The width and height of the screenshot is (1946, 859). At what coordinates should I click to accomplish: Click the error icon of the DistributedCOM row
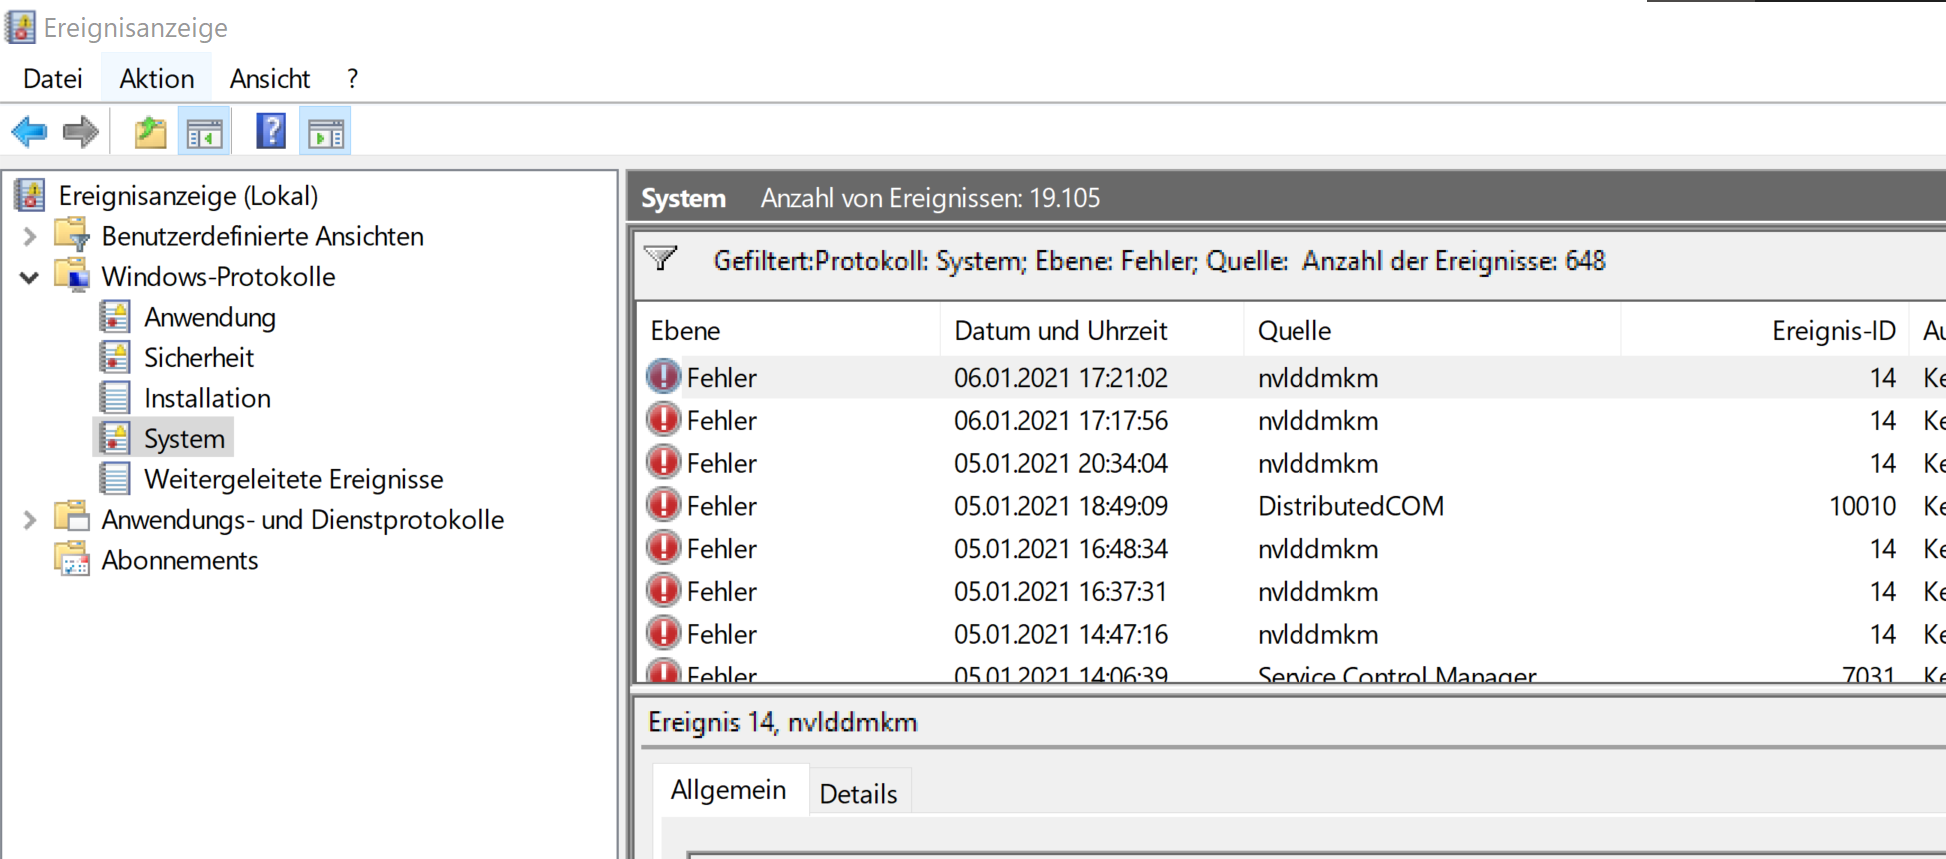coord(663,506)
